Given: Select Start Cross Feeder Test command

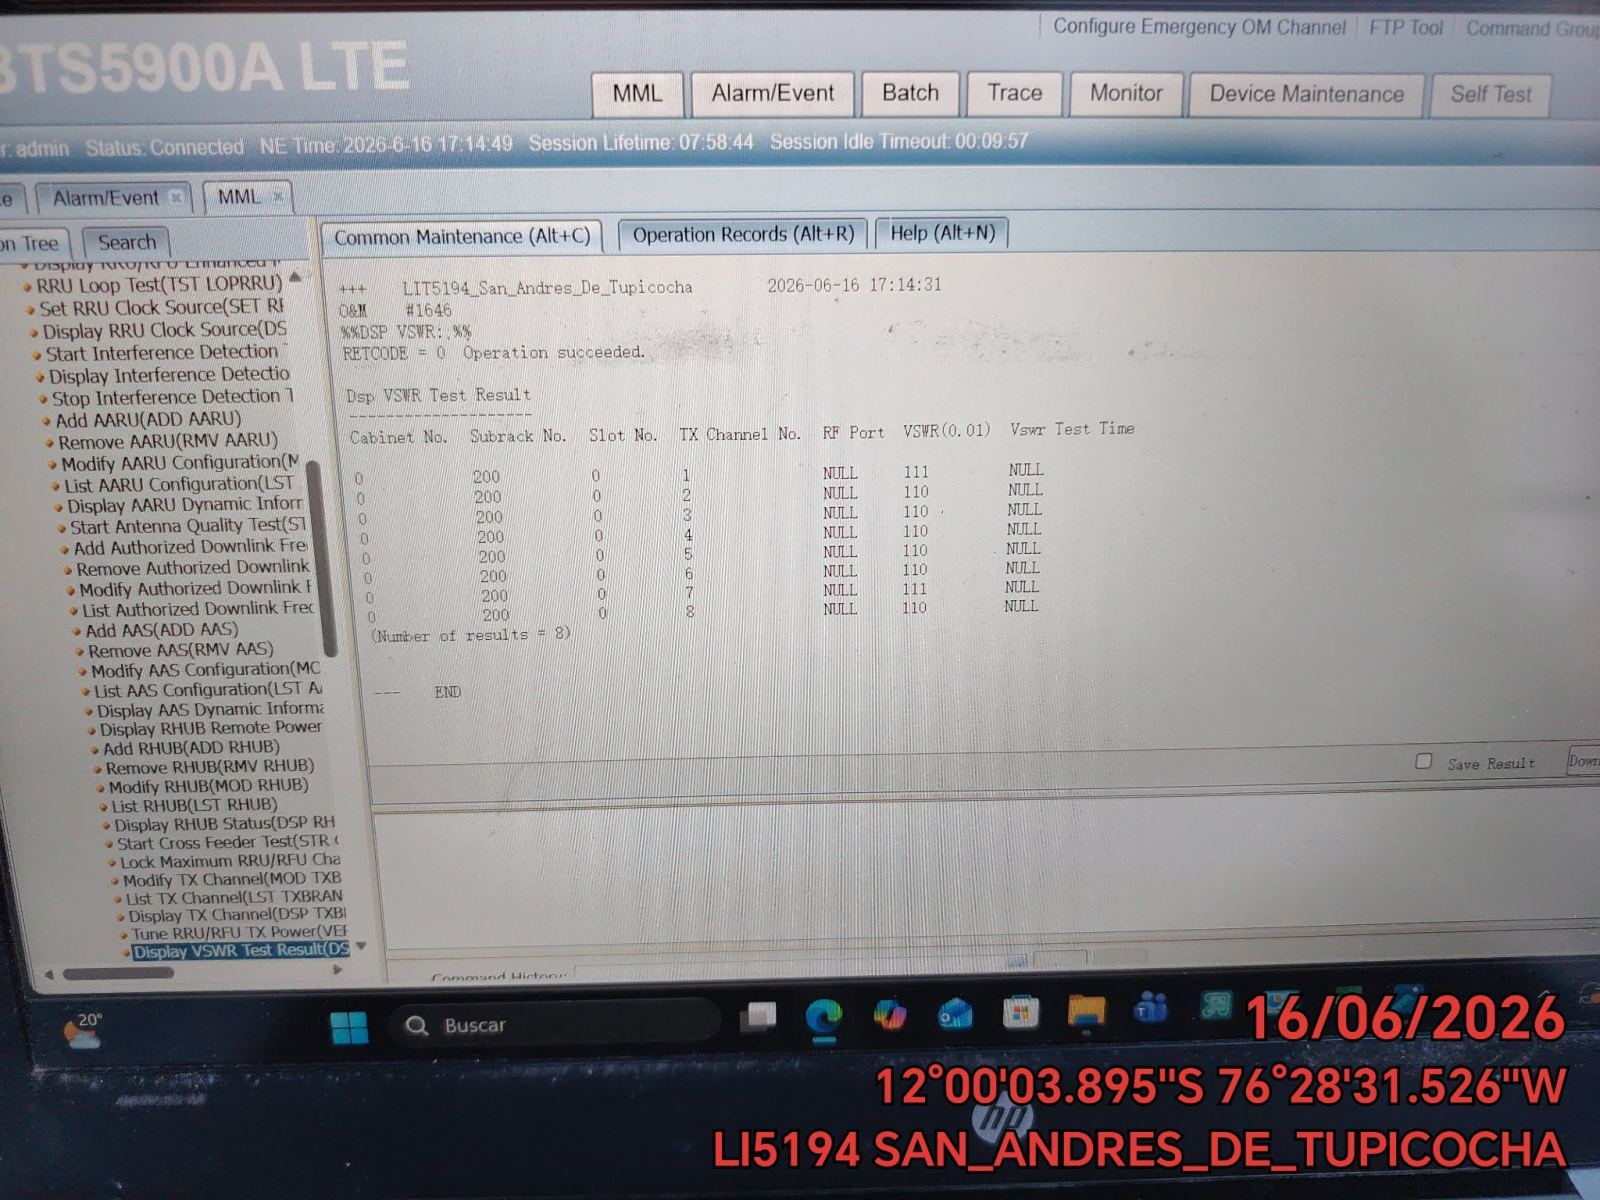Looking at the screenshot, I should [228, 843].
